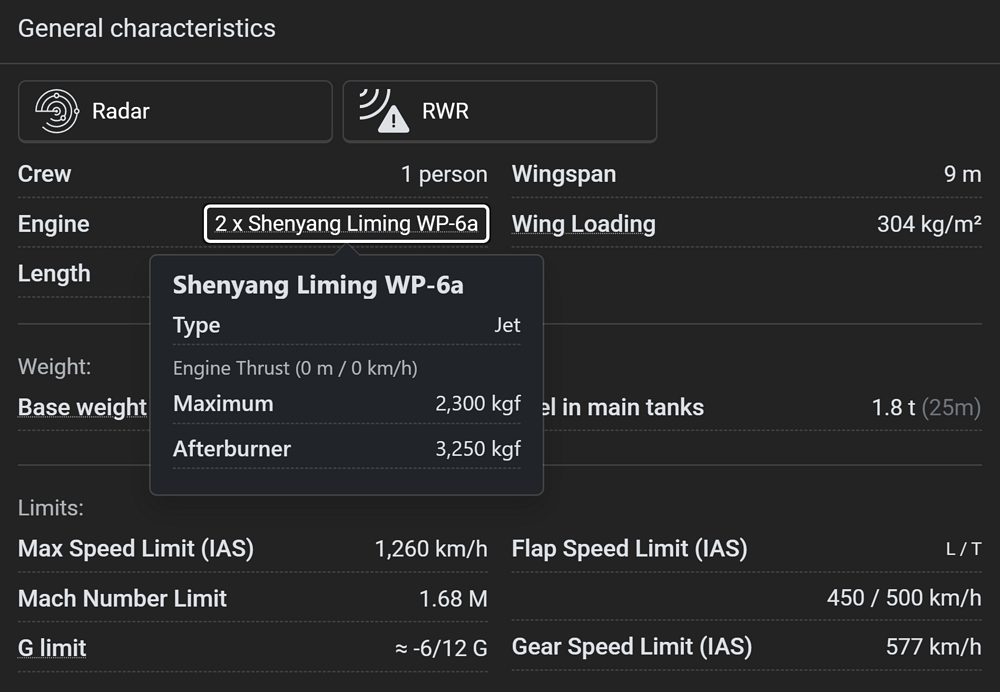Click the Maximum thrust value 2,300 kgf

pos(477,404)
